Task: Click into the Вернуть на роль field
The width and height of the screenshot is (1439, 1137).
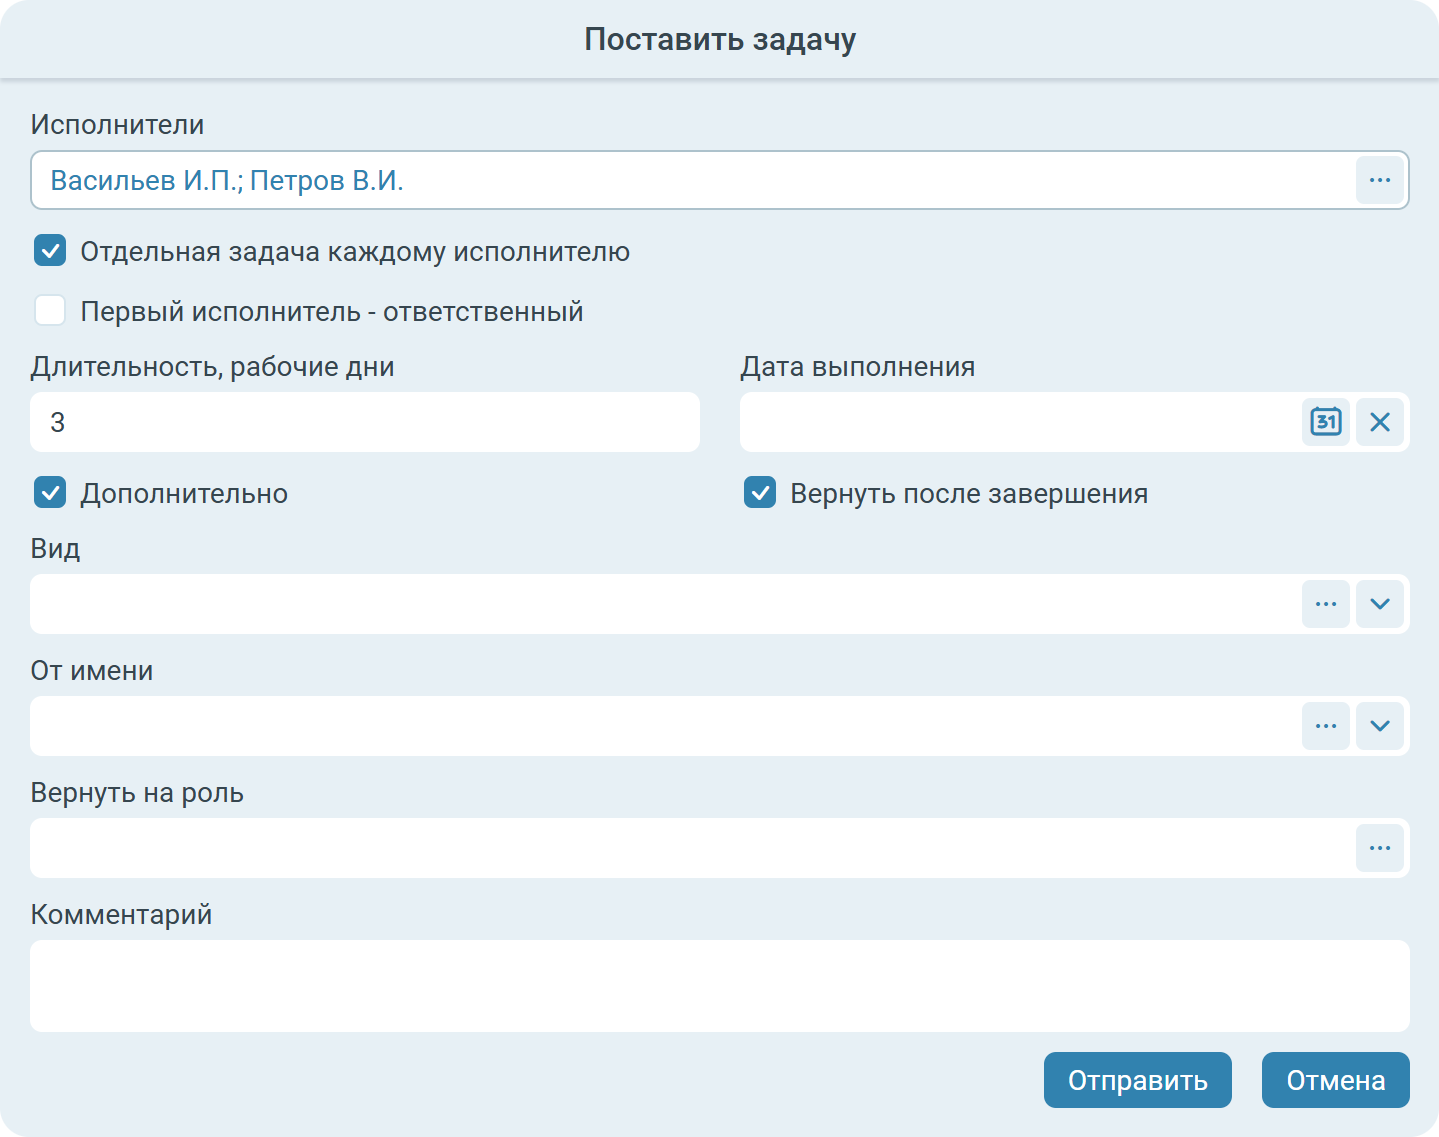Action: tap(690, 848)
